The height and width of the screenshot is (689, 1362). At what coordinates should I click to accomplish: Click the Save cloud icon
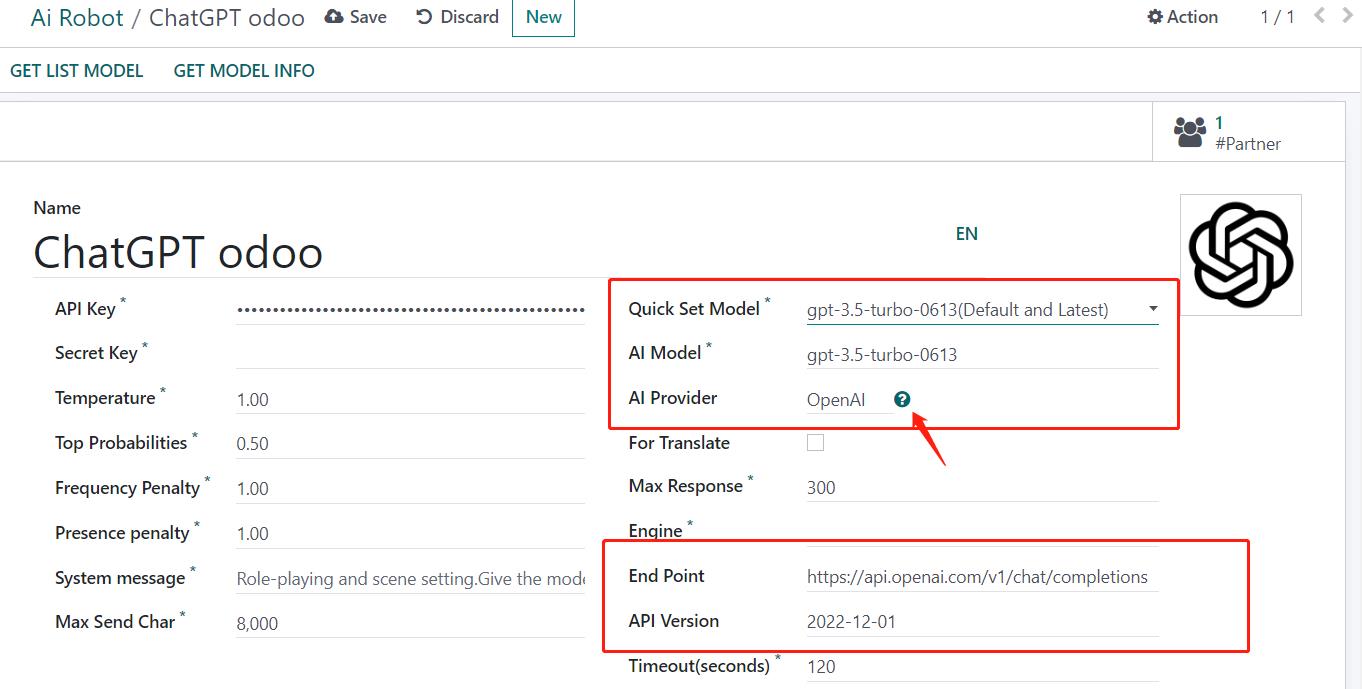(334, 17)
